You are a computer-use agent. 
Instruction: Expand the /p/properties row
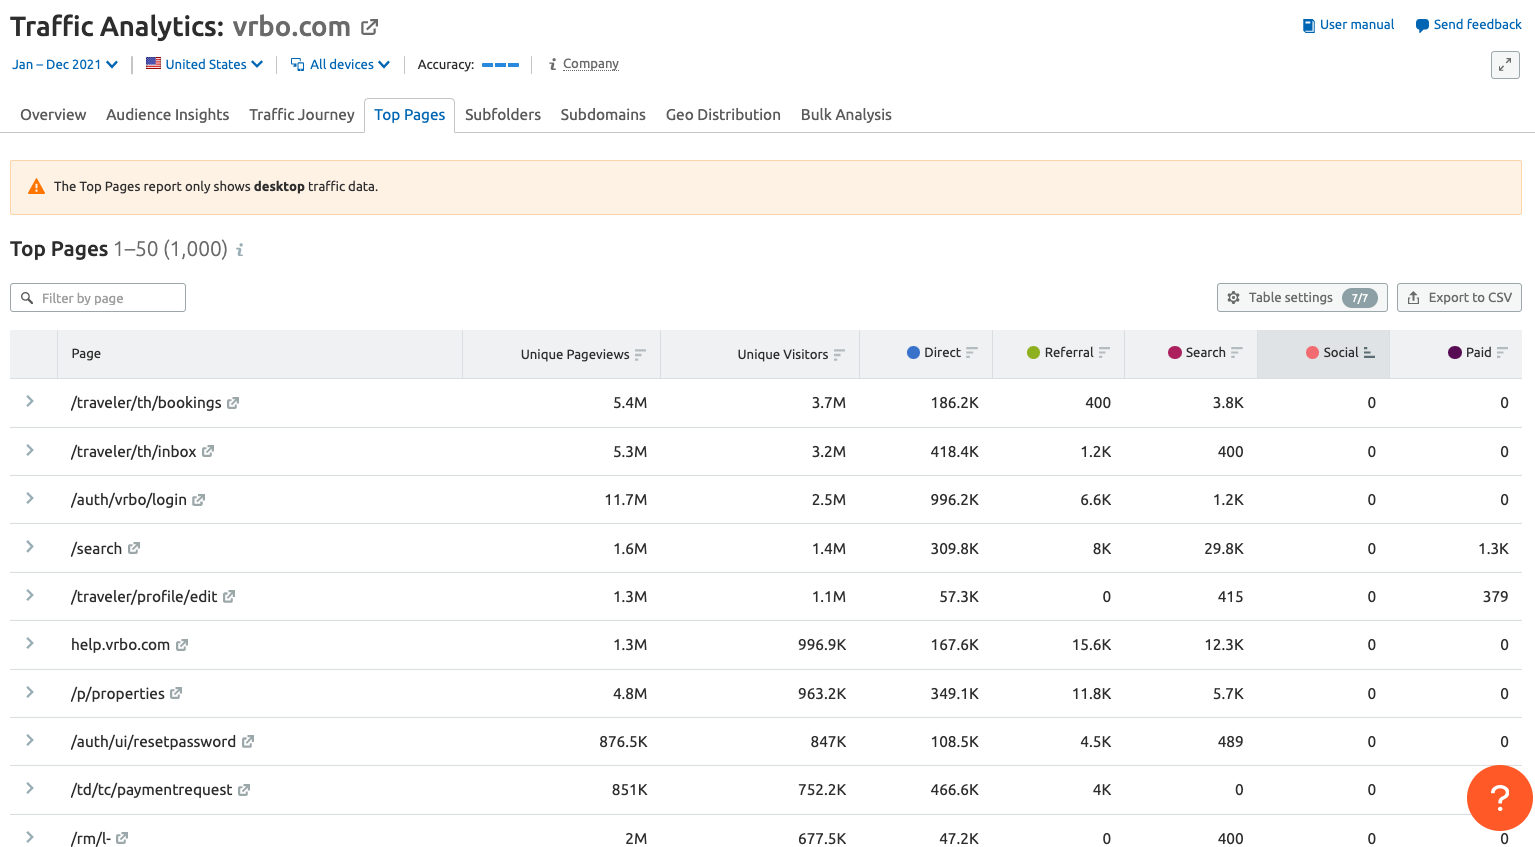click(30, 693)
